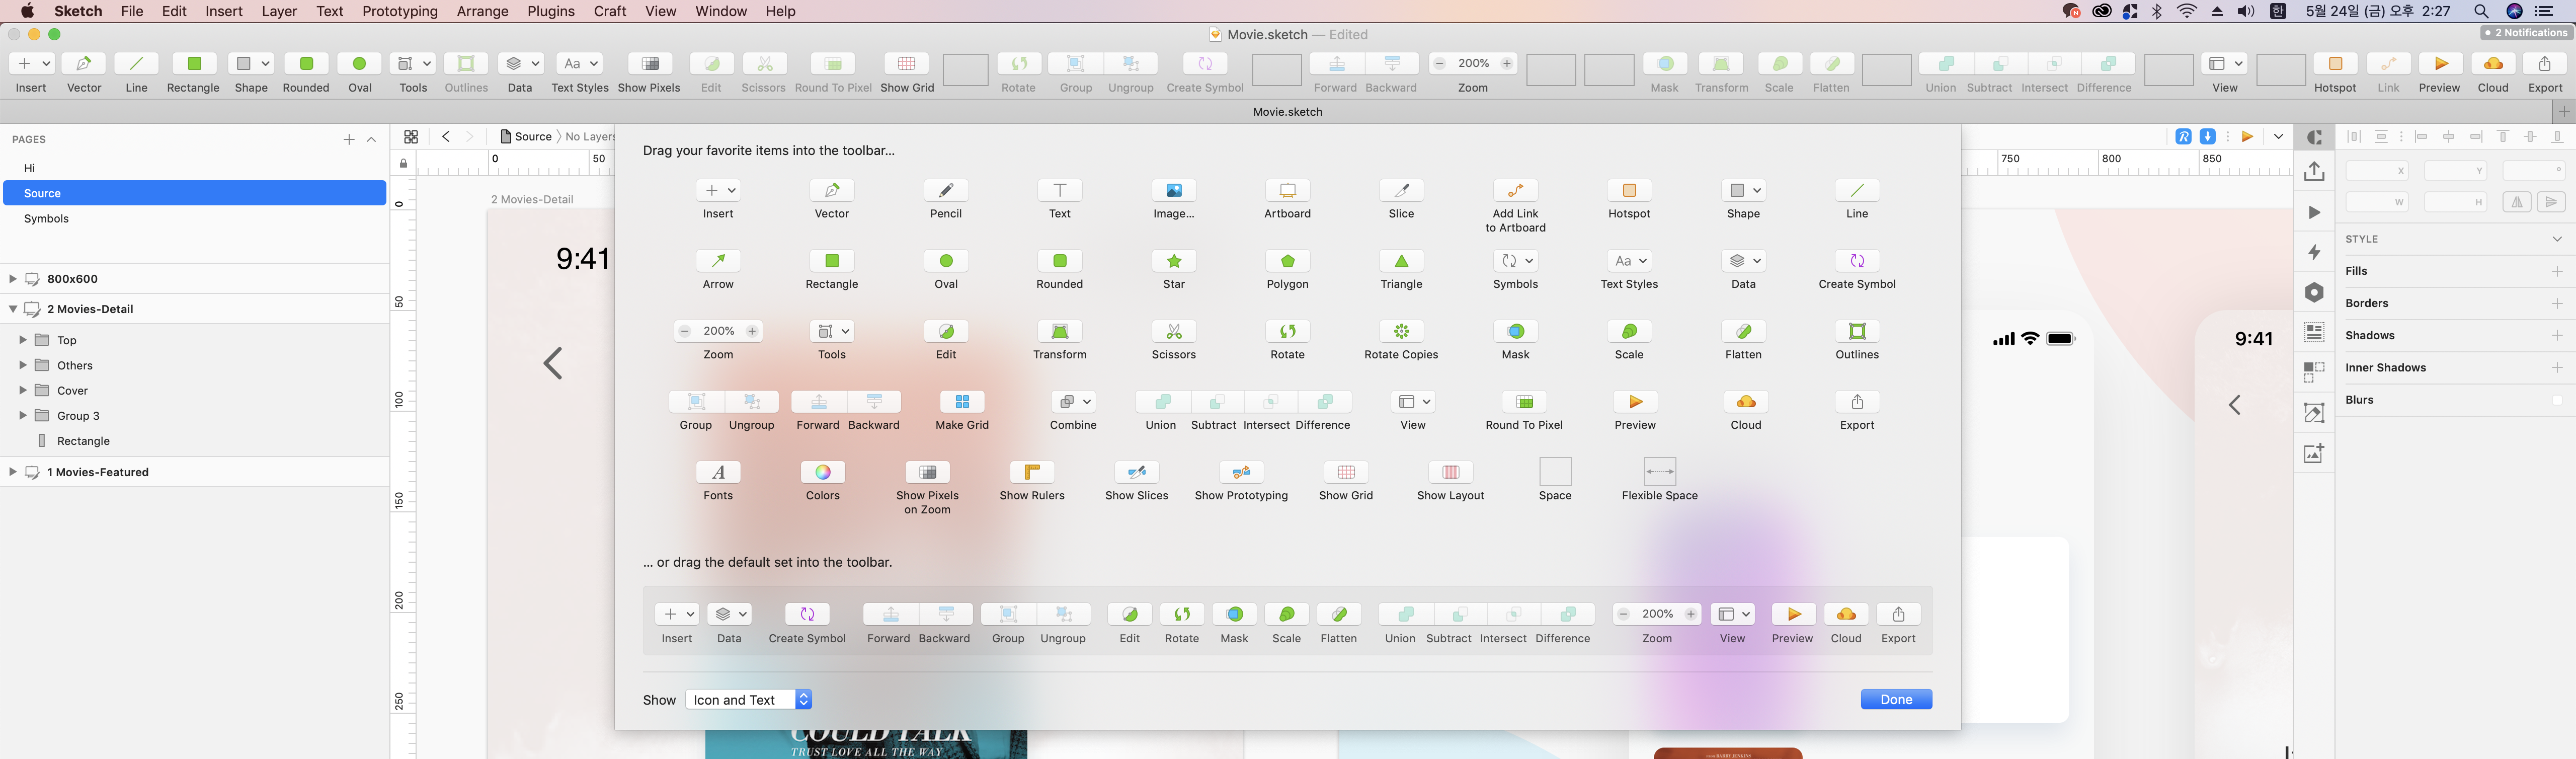Click the Done button
Screen dimensions: 2576x759
tap(1895, 700)
